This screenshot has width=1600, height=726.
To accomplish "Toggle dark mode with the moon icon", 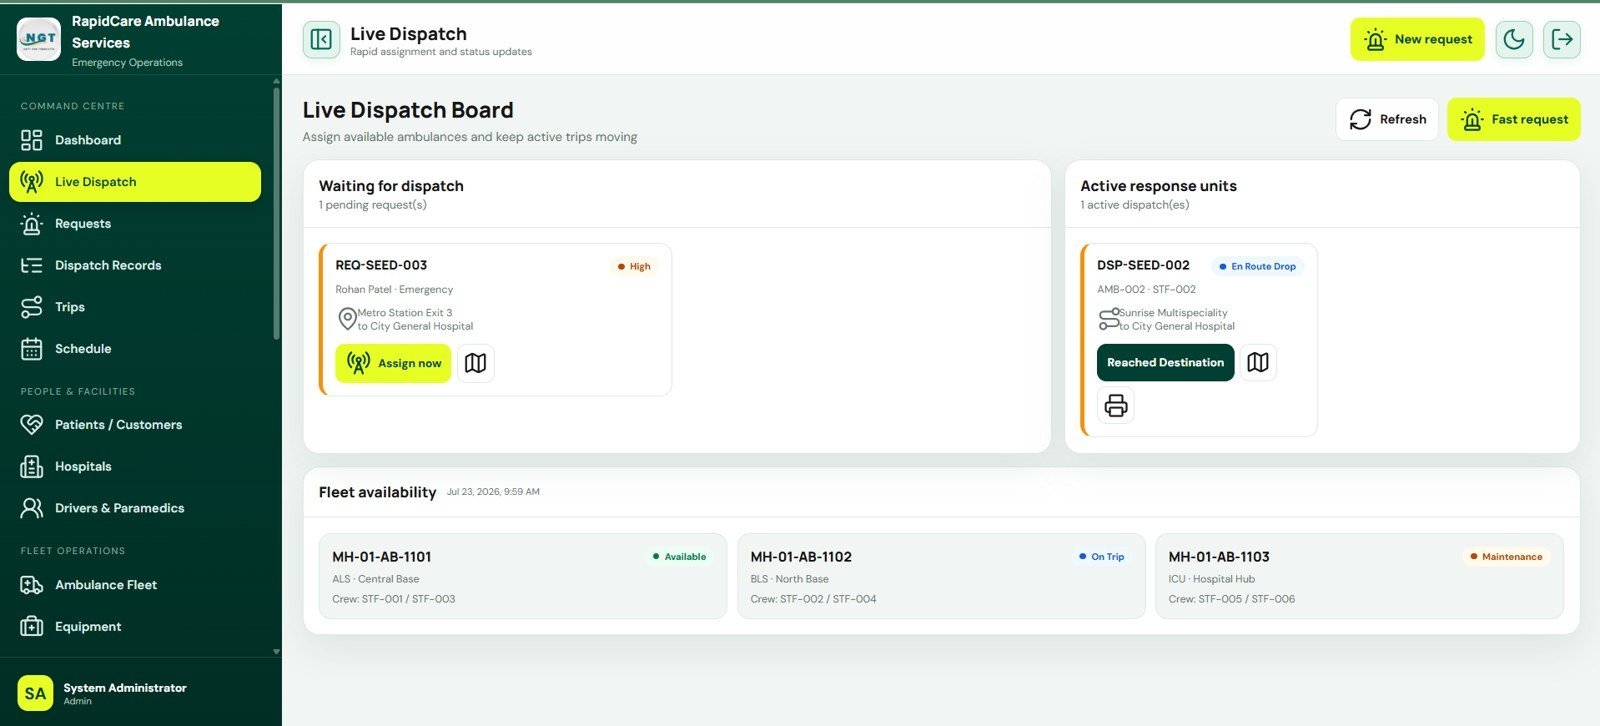I will pos(1514,40).
